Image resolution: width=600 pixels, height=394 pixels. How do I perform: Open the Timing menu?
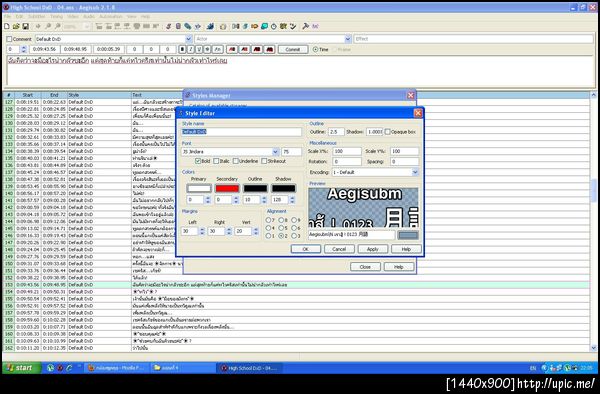point(56,17)
